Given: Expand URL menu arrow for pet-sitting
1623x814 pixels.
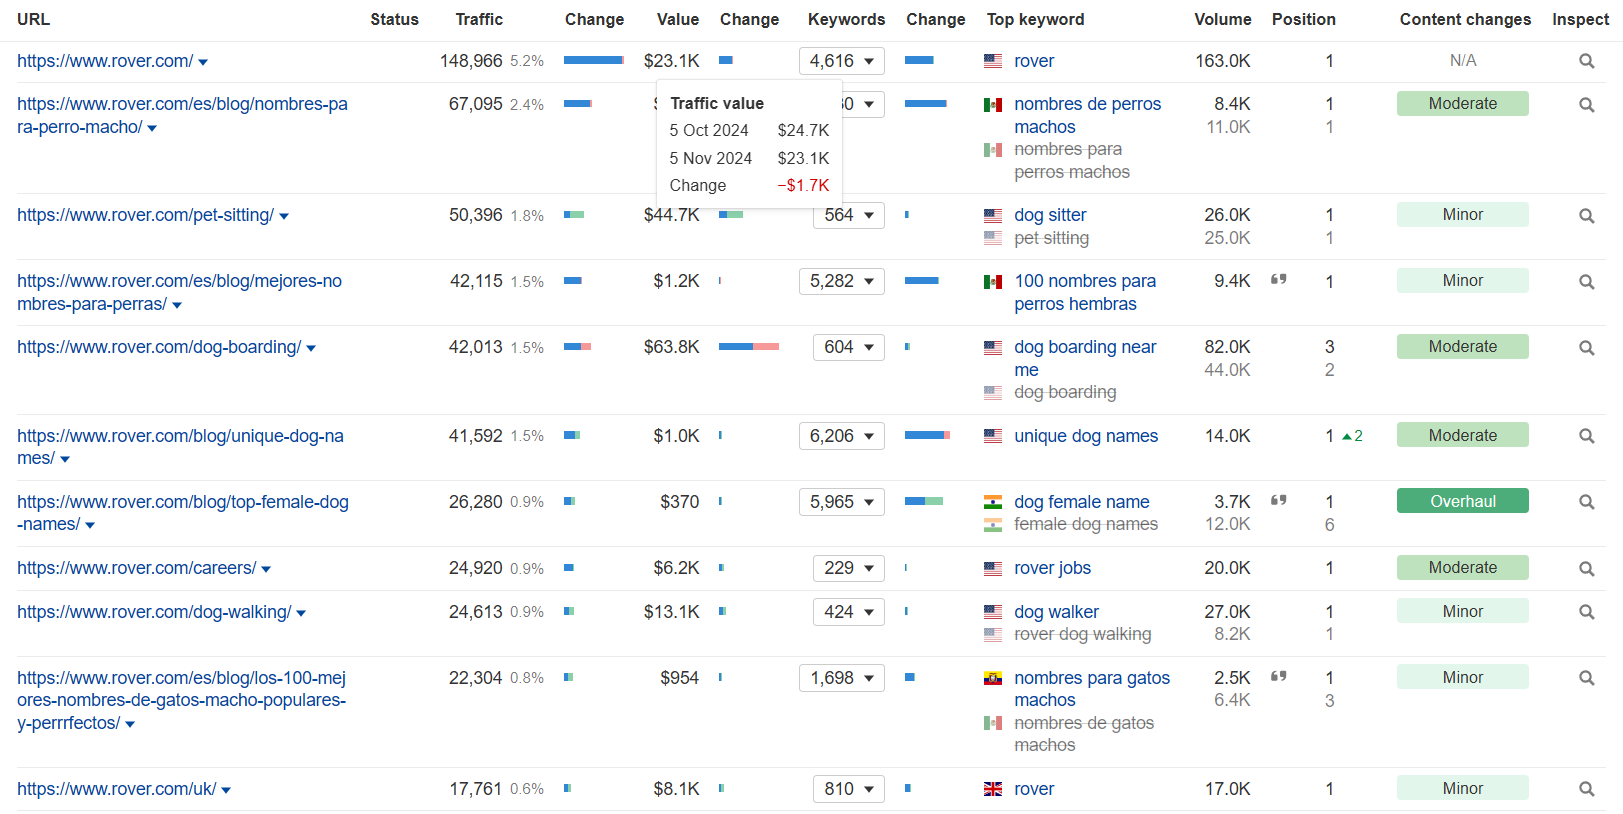Looking at the screenshot, I should (x=284, y=217).
